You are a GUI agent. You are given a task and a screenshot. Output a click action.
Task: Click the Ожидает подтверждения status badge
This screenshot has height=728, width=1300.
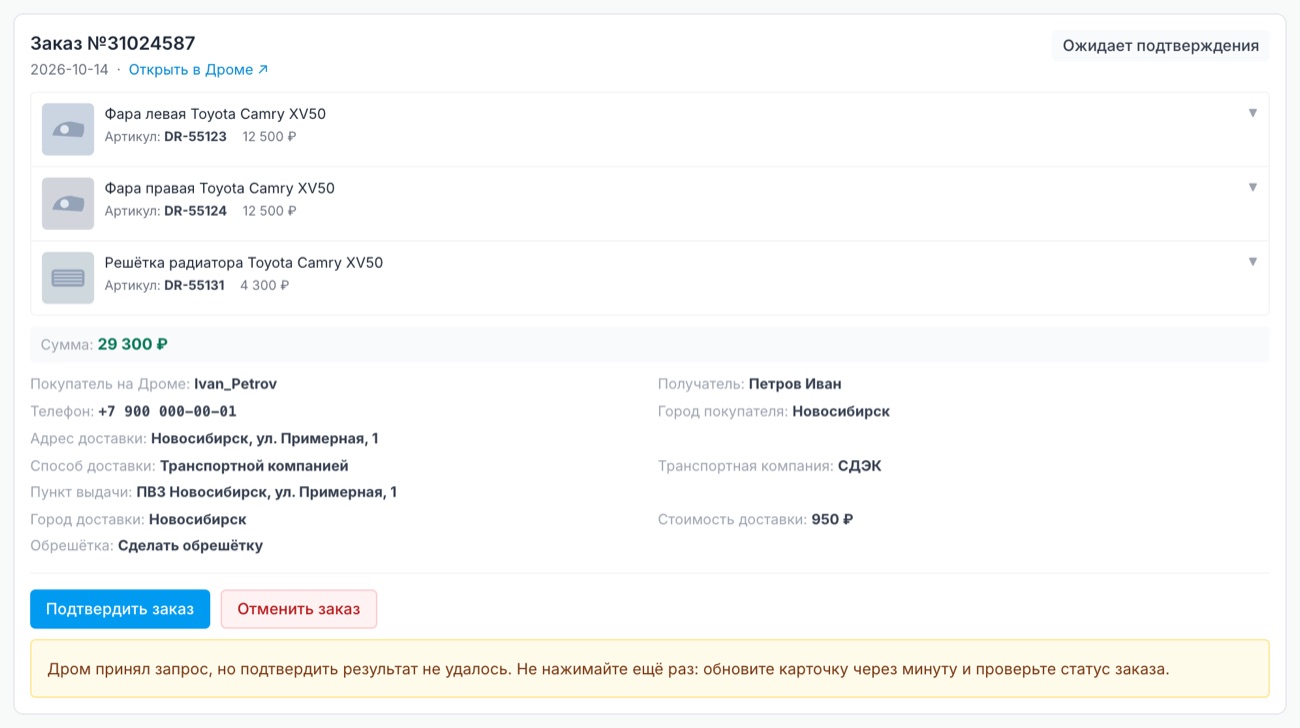(1160, 46)
